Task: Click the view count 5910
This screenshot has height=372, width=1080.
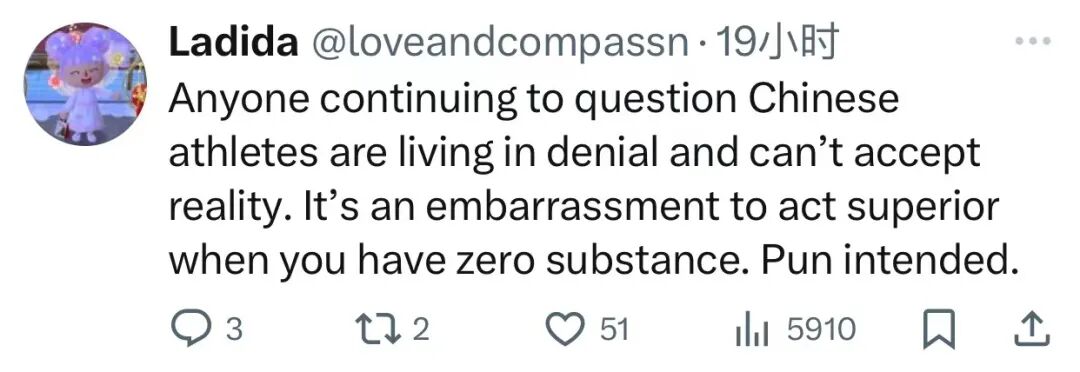Action: click(820, 330)
